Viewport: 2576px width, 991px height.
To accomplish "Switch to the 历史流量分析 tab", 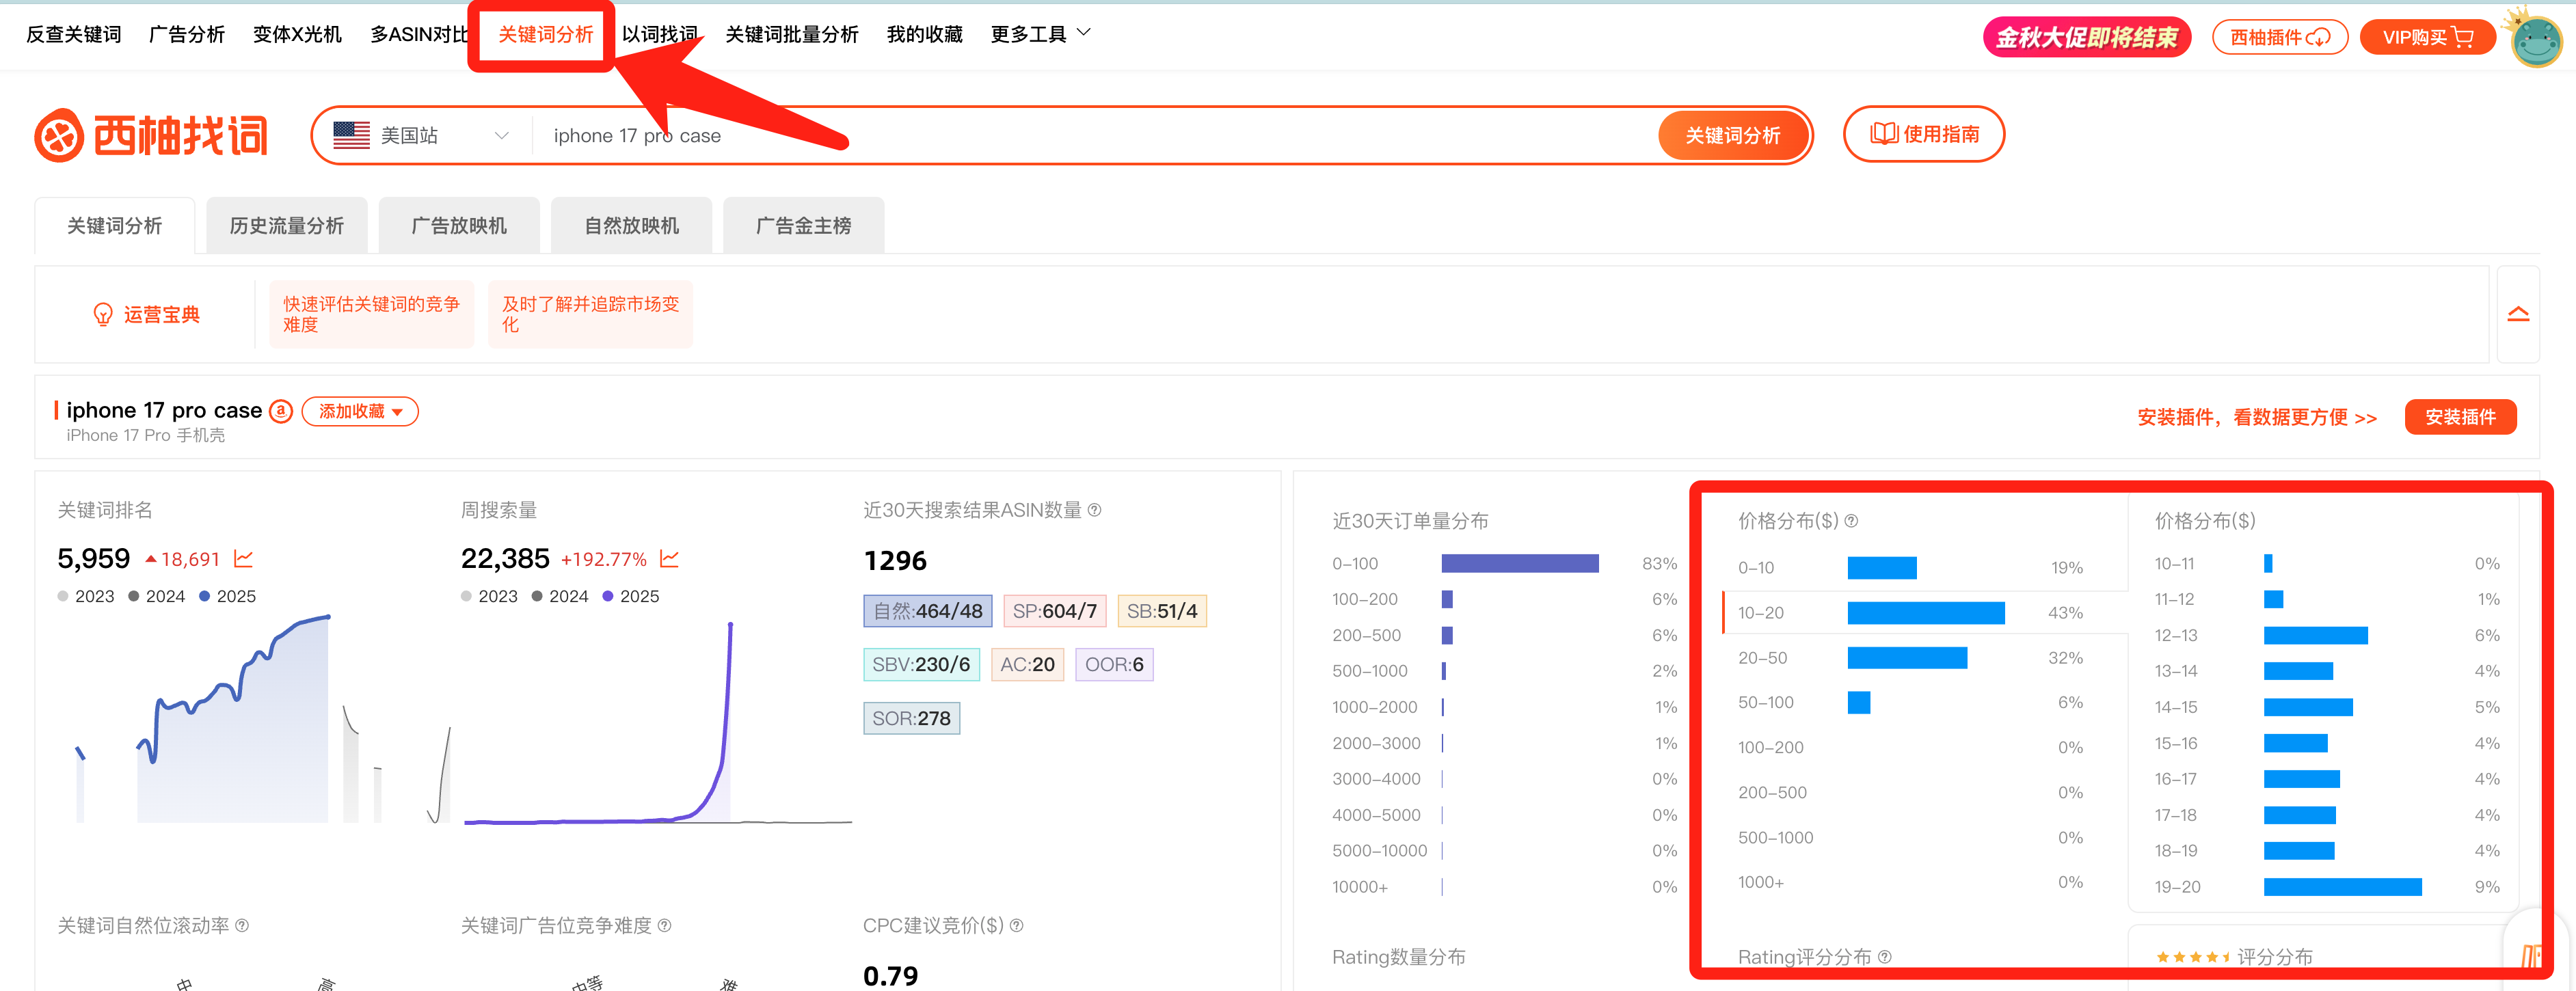I will coord(287,226).
